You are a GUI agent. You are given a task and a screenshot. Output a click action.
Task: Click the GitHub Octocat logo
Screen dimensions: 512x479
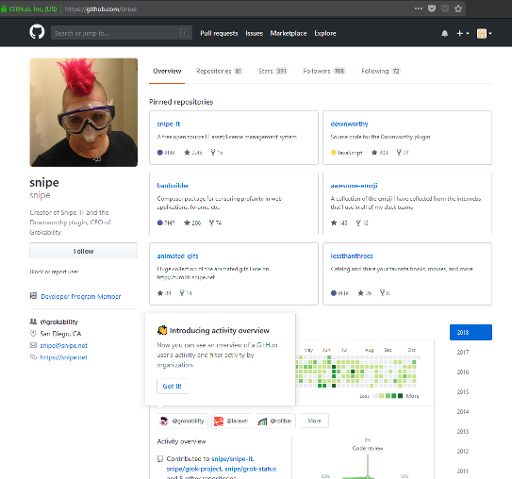(x=37, y=32)
